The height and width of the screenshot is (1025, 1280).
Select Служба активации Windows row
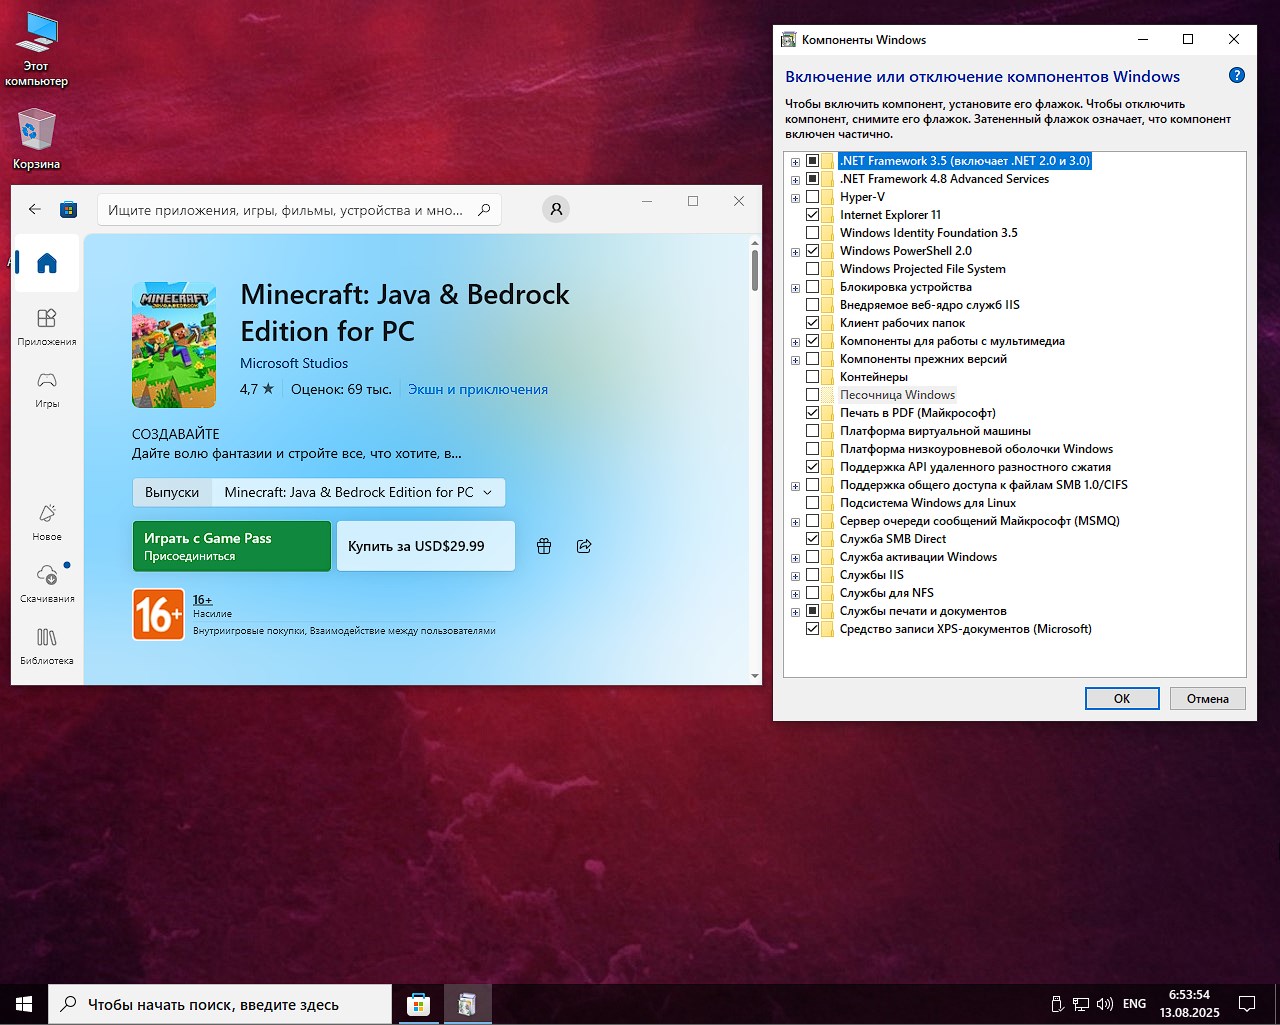[918, 557]
